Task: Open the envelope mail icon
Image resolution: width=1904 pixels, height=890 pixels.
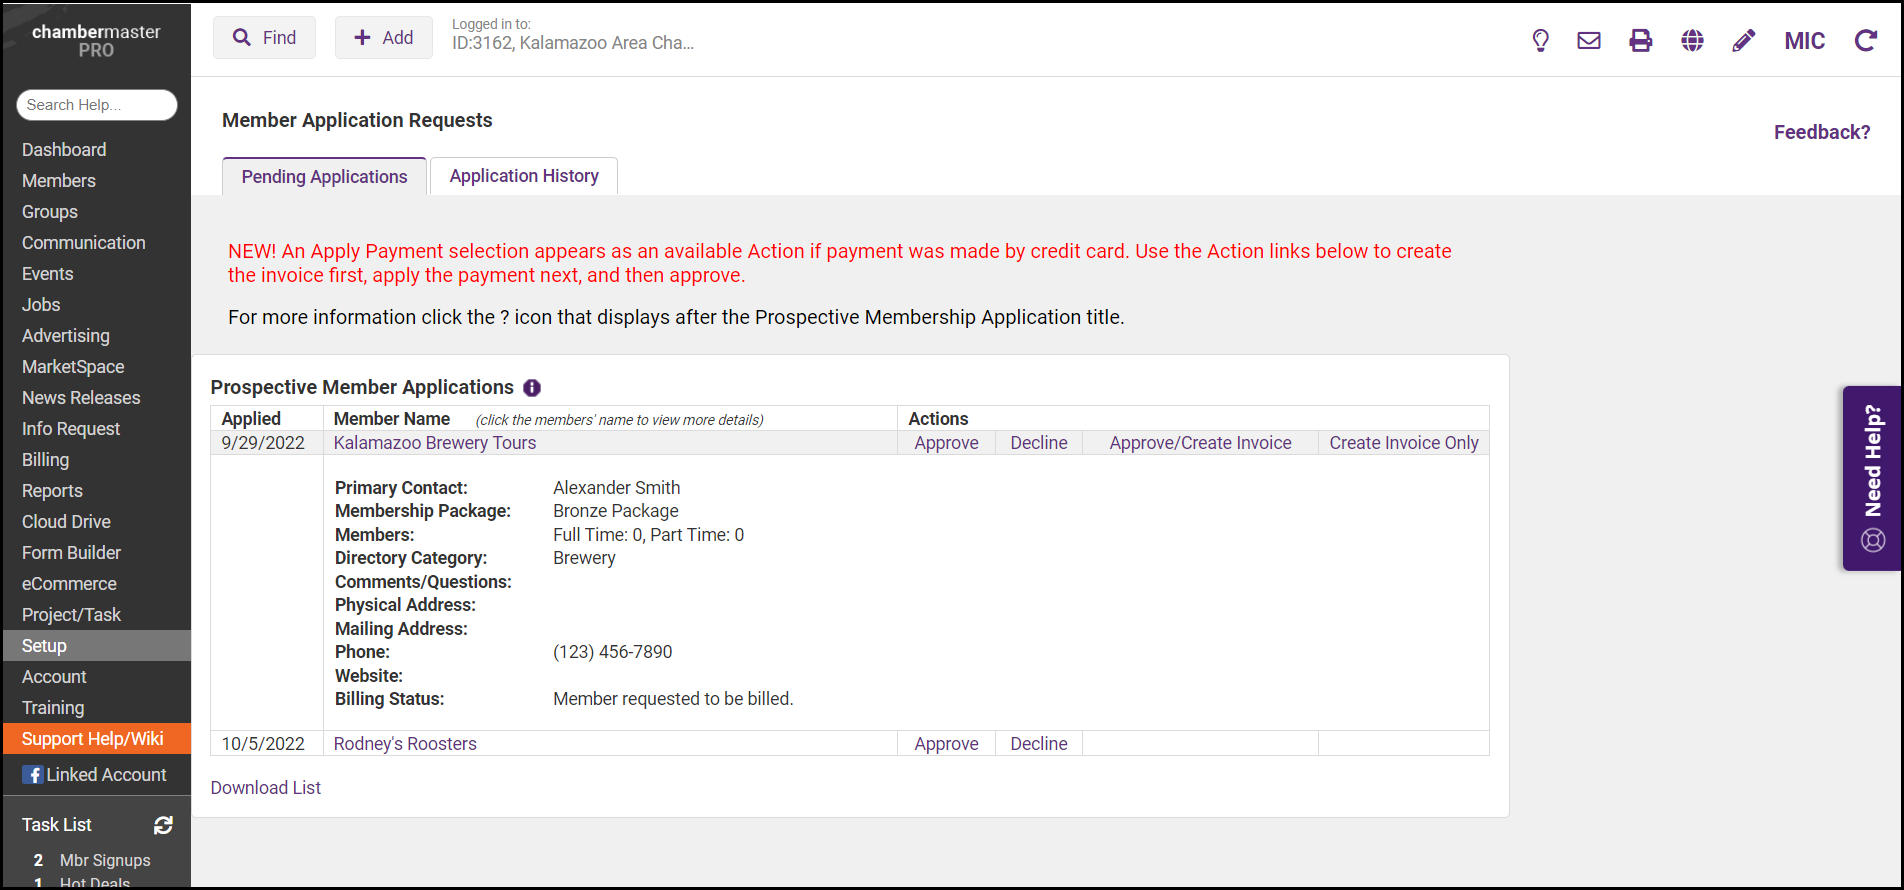Action: point(1589,40)
